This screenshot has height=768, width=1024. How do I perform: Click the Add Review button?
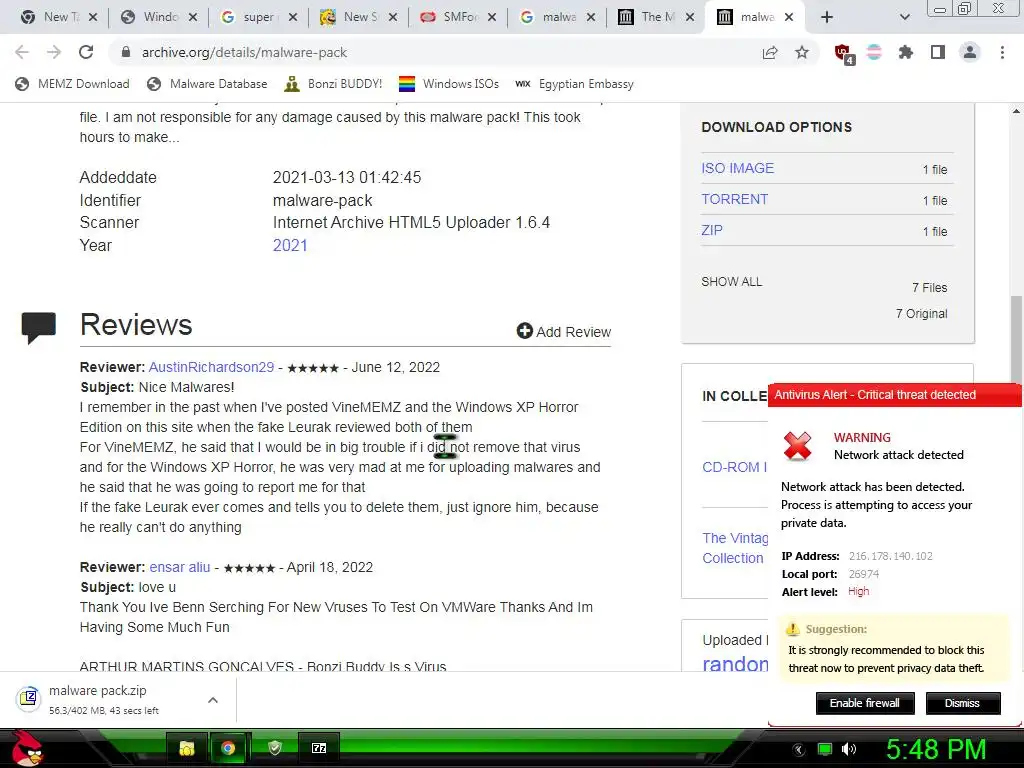[x=564, y=332]
